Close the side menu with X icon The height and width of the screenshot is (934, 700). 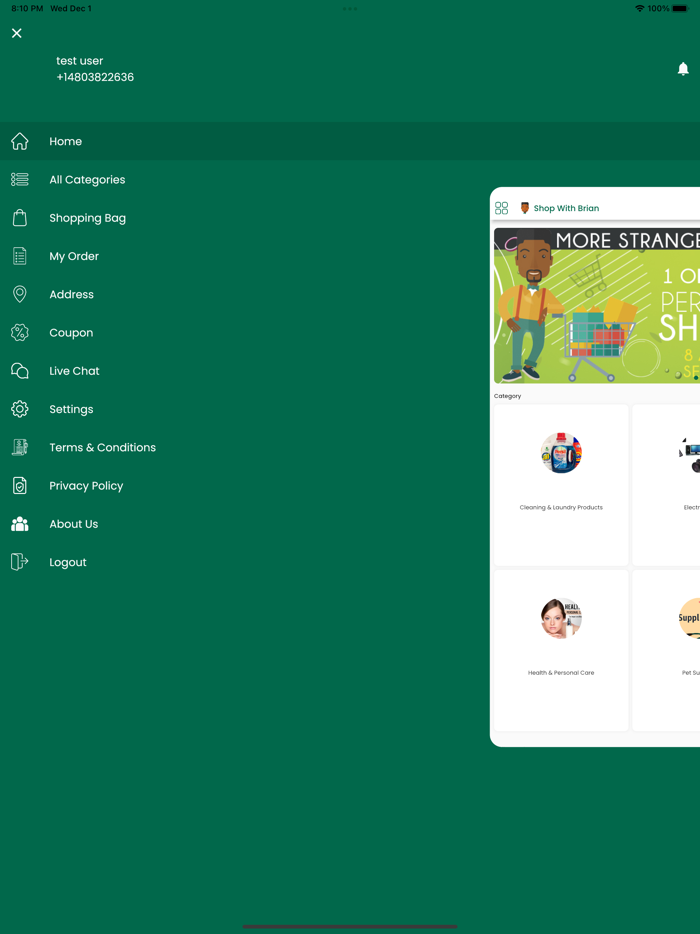[17, 33]
